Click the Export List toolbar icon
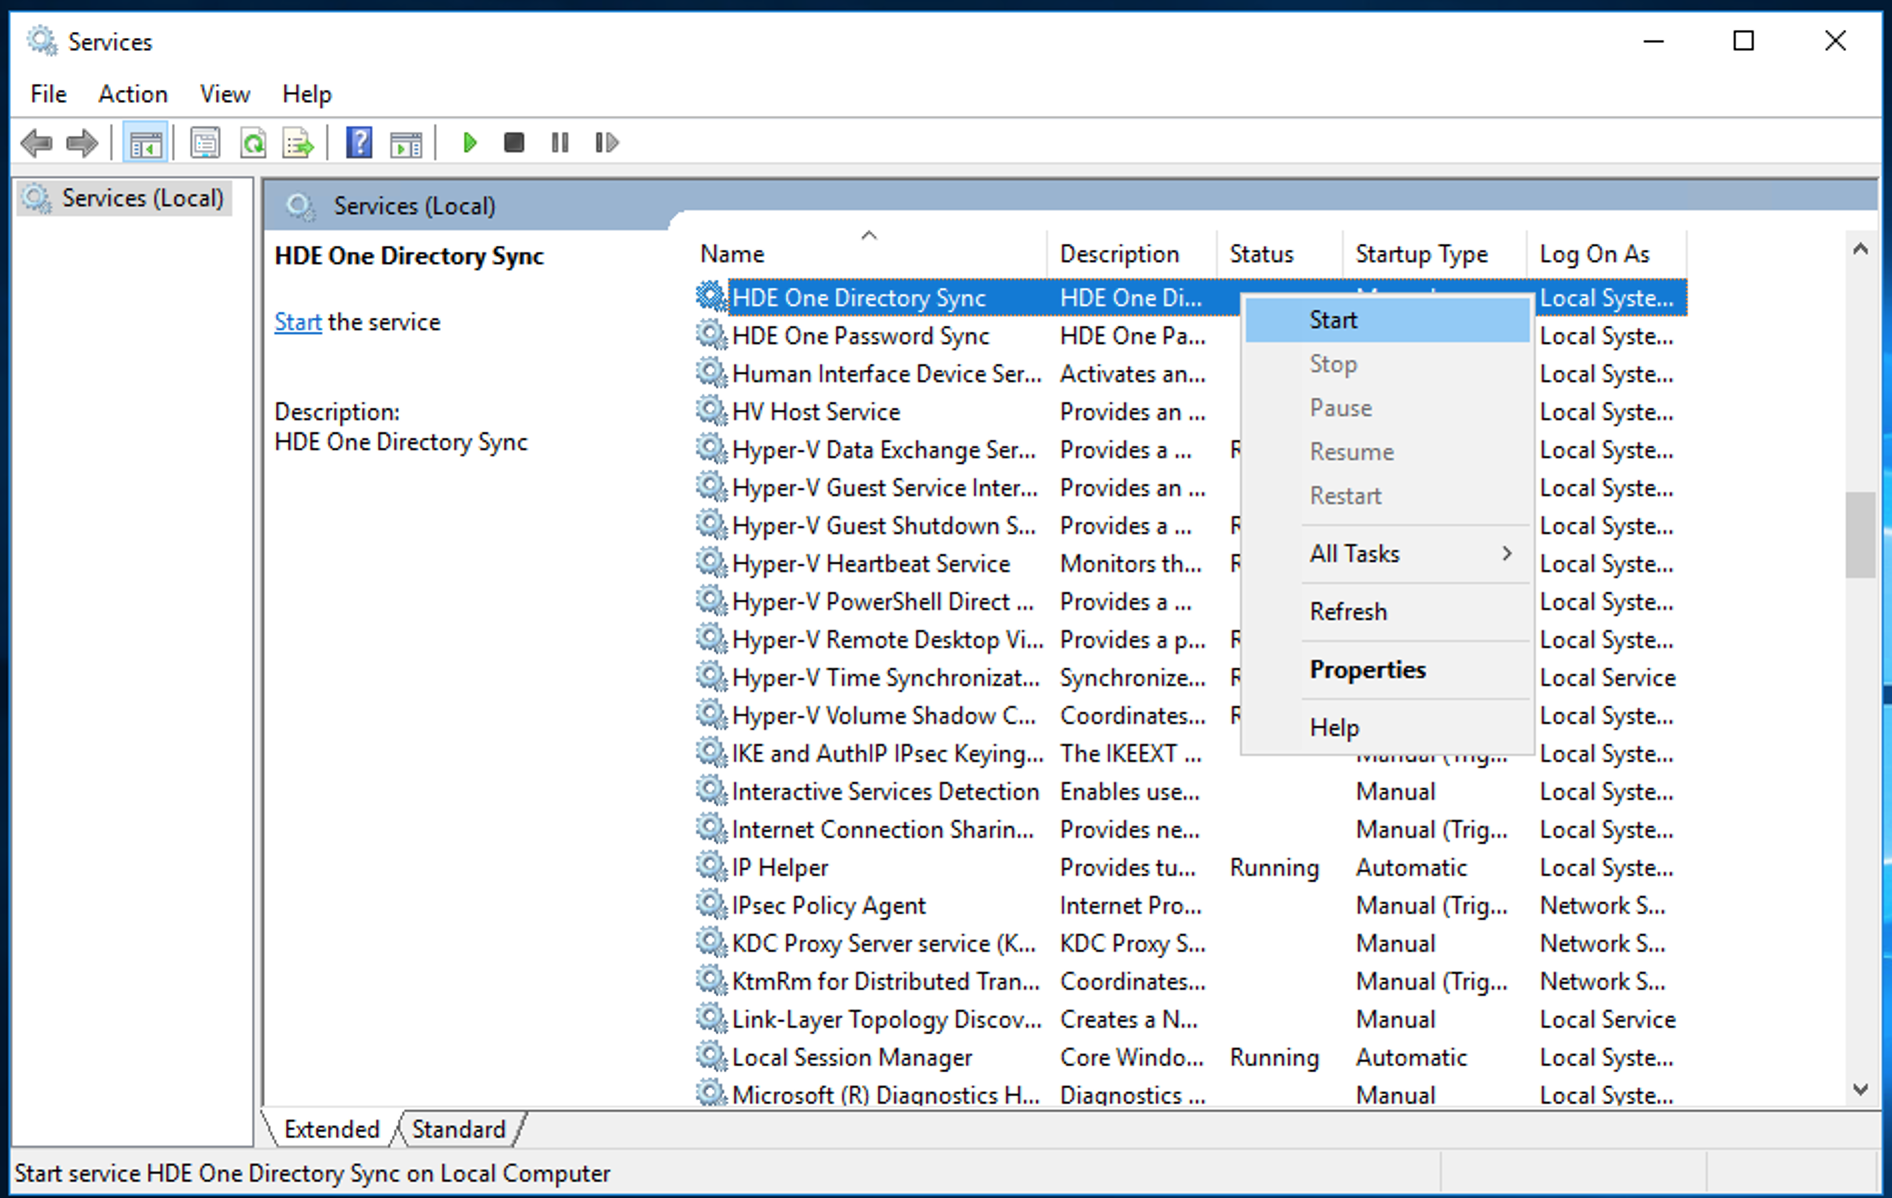This screenshot has width=1892, height=1198. [298, 143]
